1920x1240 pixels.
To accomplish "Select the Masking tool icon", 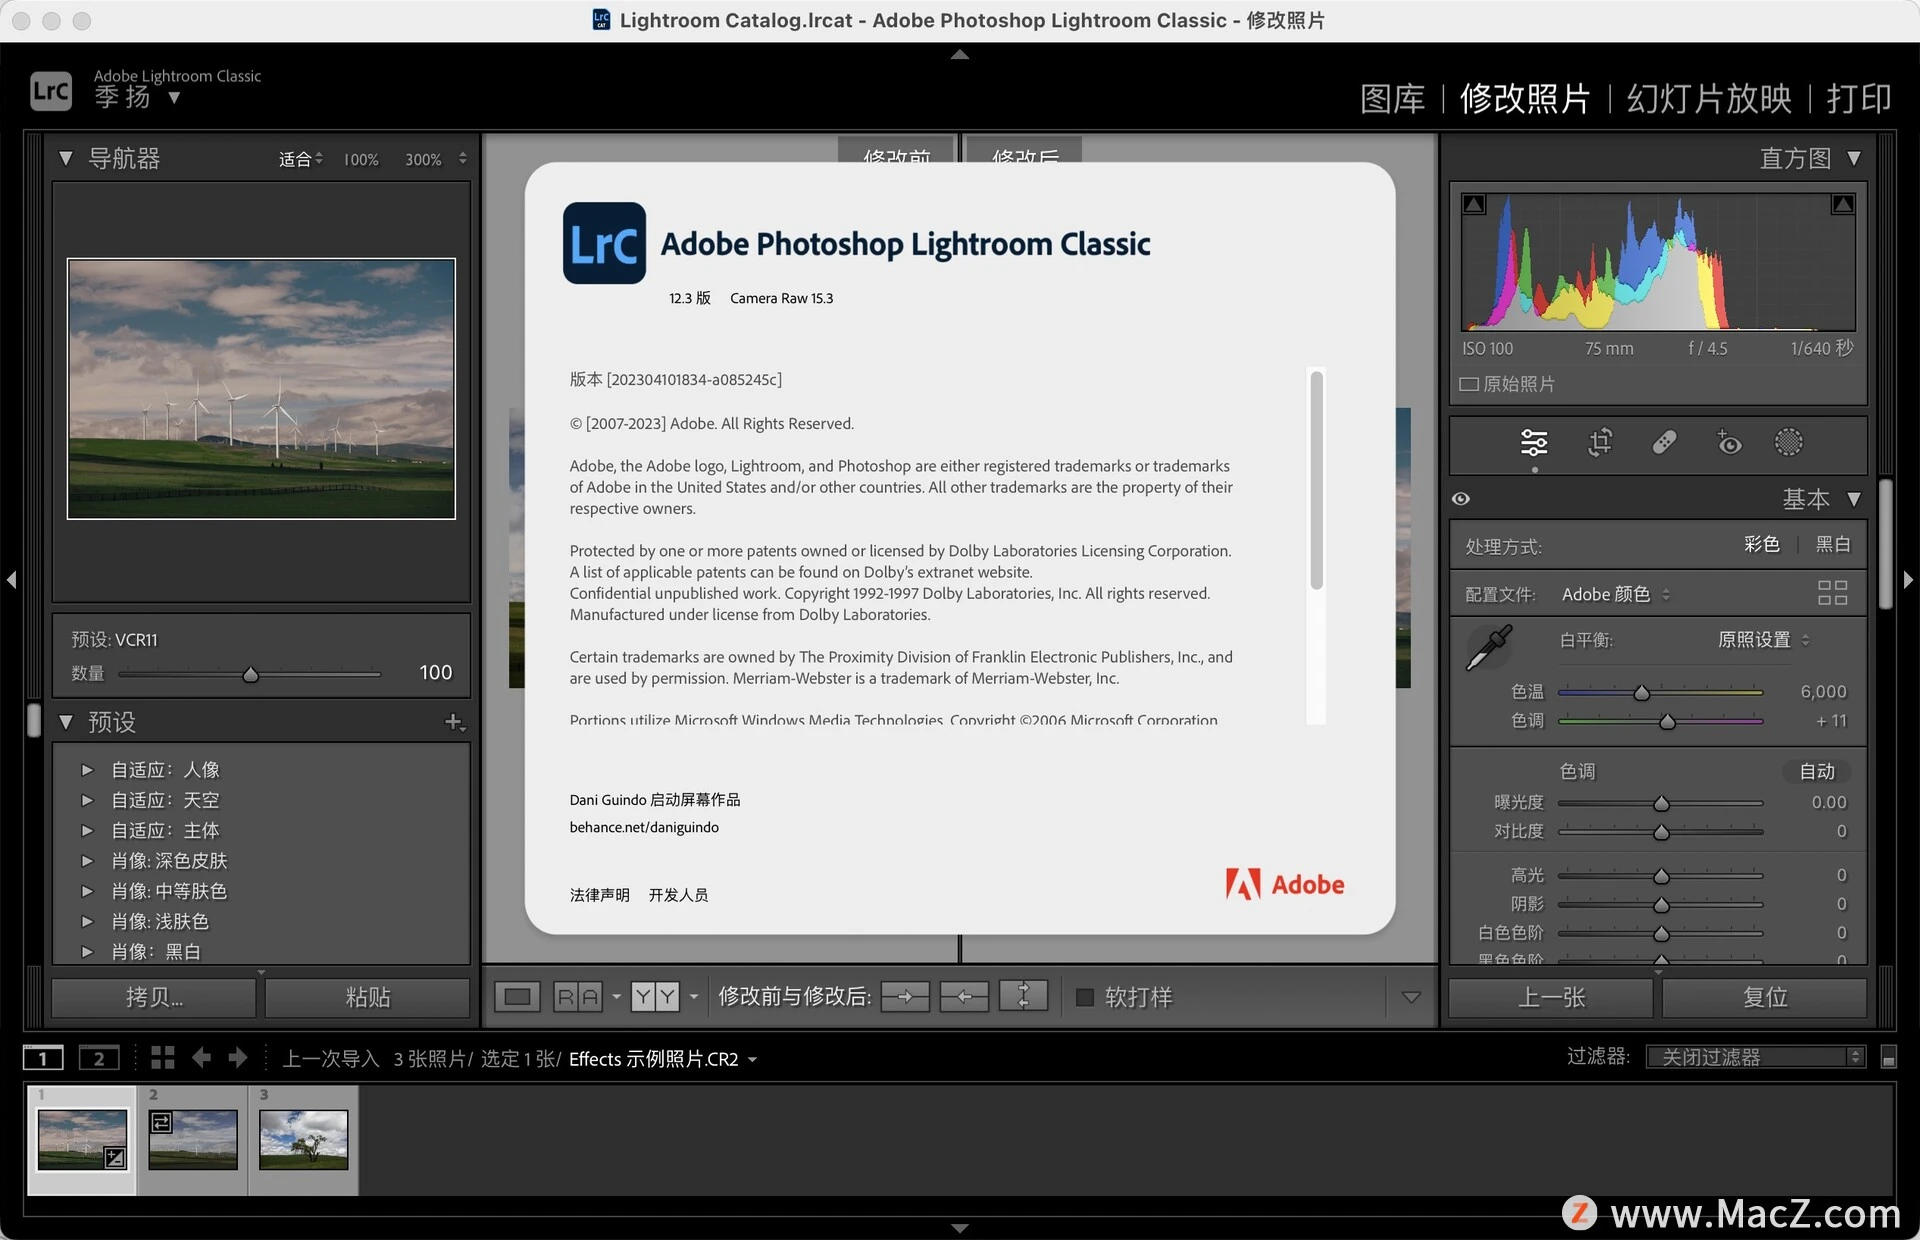I will (x=1788, y=442).
